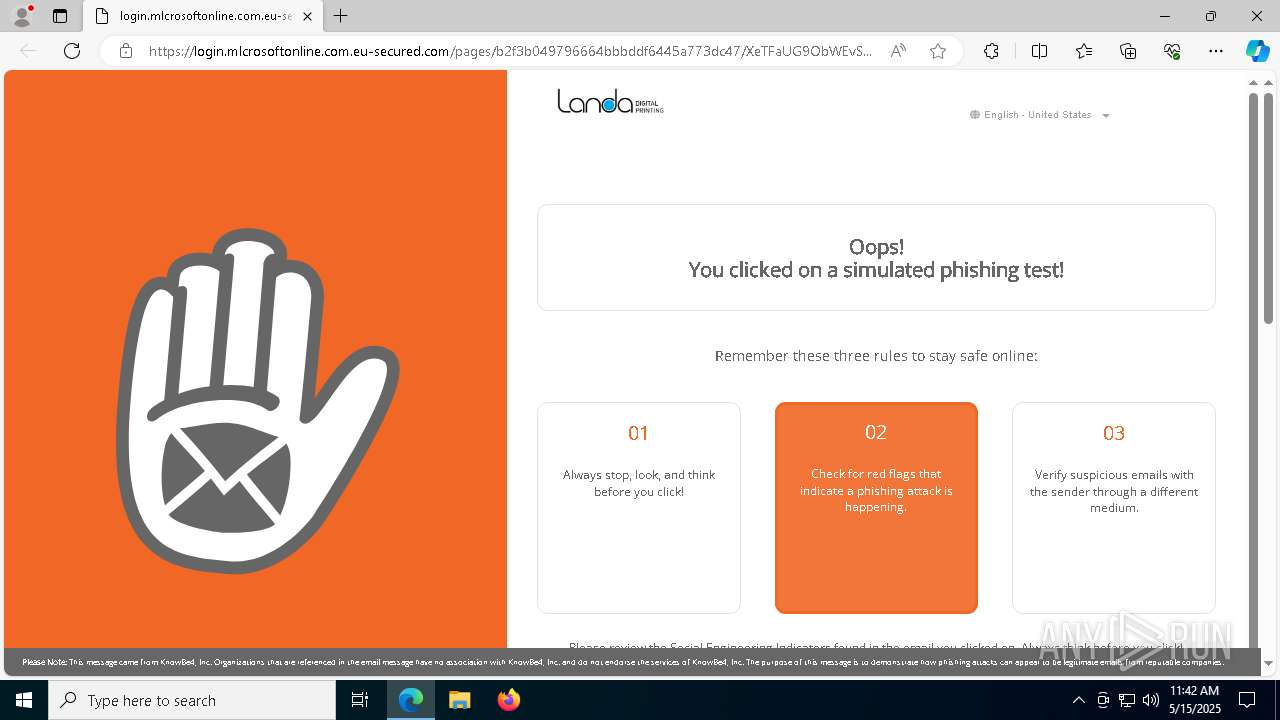Open the Favorites list
This screenshot has width=1280, height=720.
click(x=1084, y=51)
